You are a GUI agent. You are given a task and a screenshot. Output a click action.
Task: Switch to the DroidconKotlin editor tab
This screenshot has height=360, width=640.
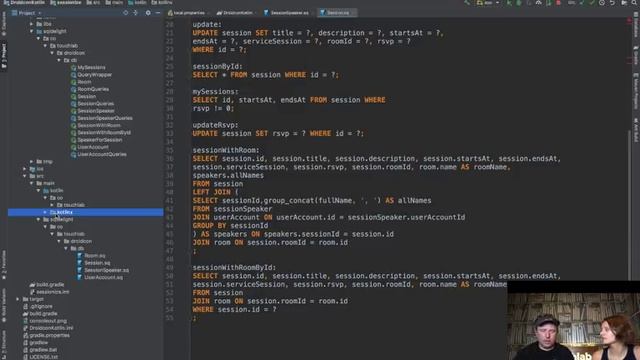coord(236,13)
